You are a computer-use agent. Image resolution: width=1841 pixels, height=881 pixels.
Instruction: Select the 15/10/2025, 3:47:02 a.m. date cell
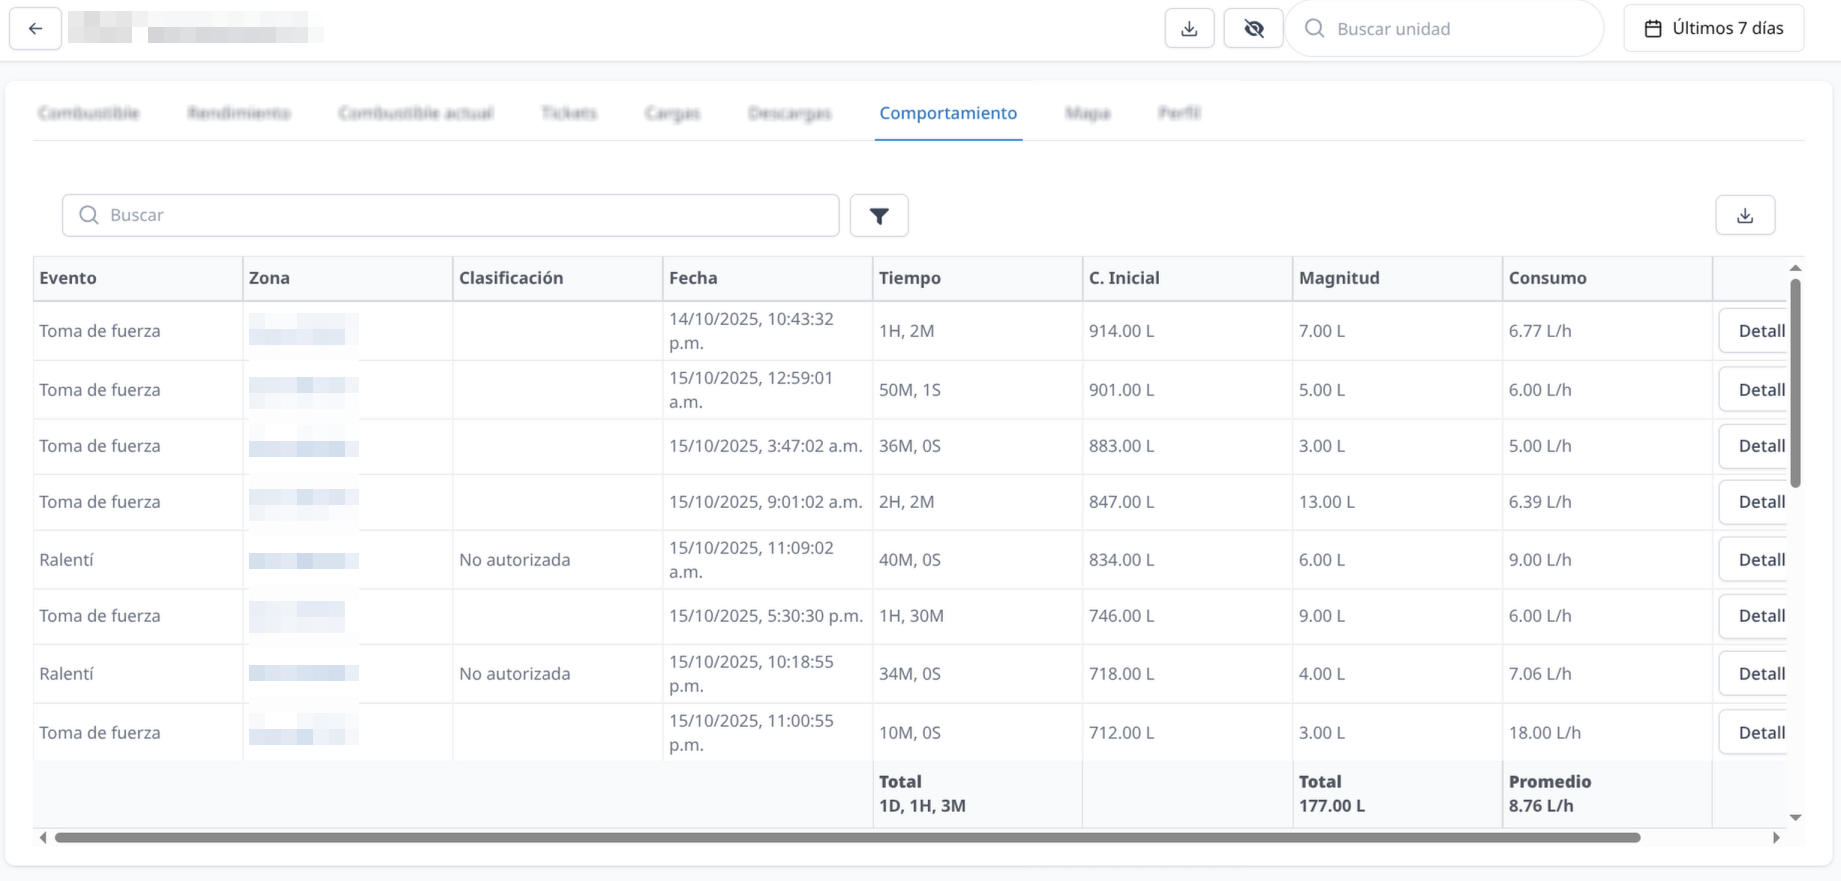pos(766,446)
